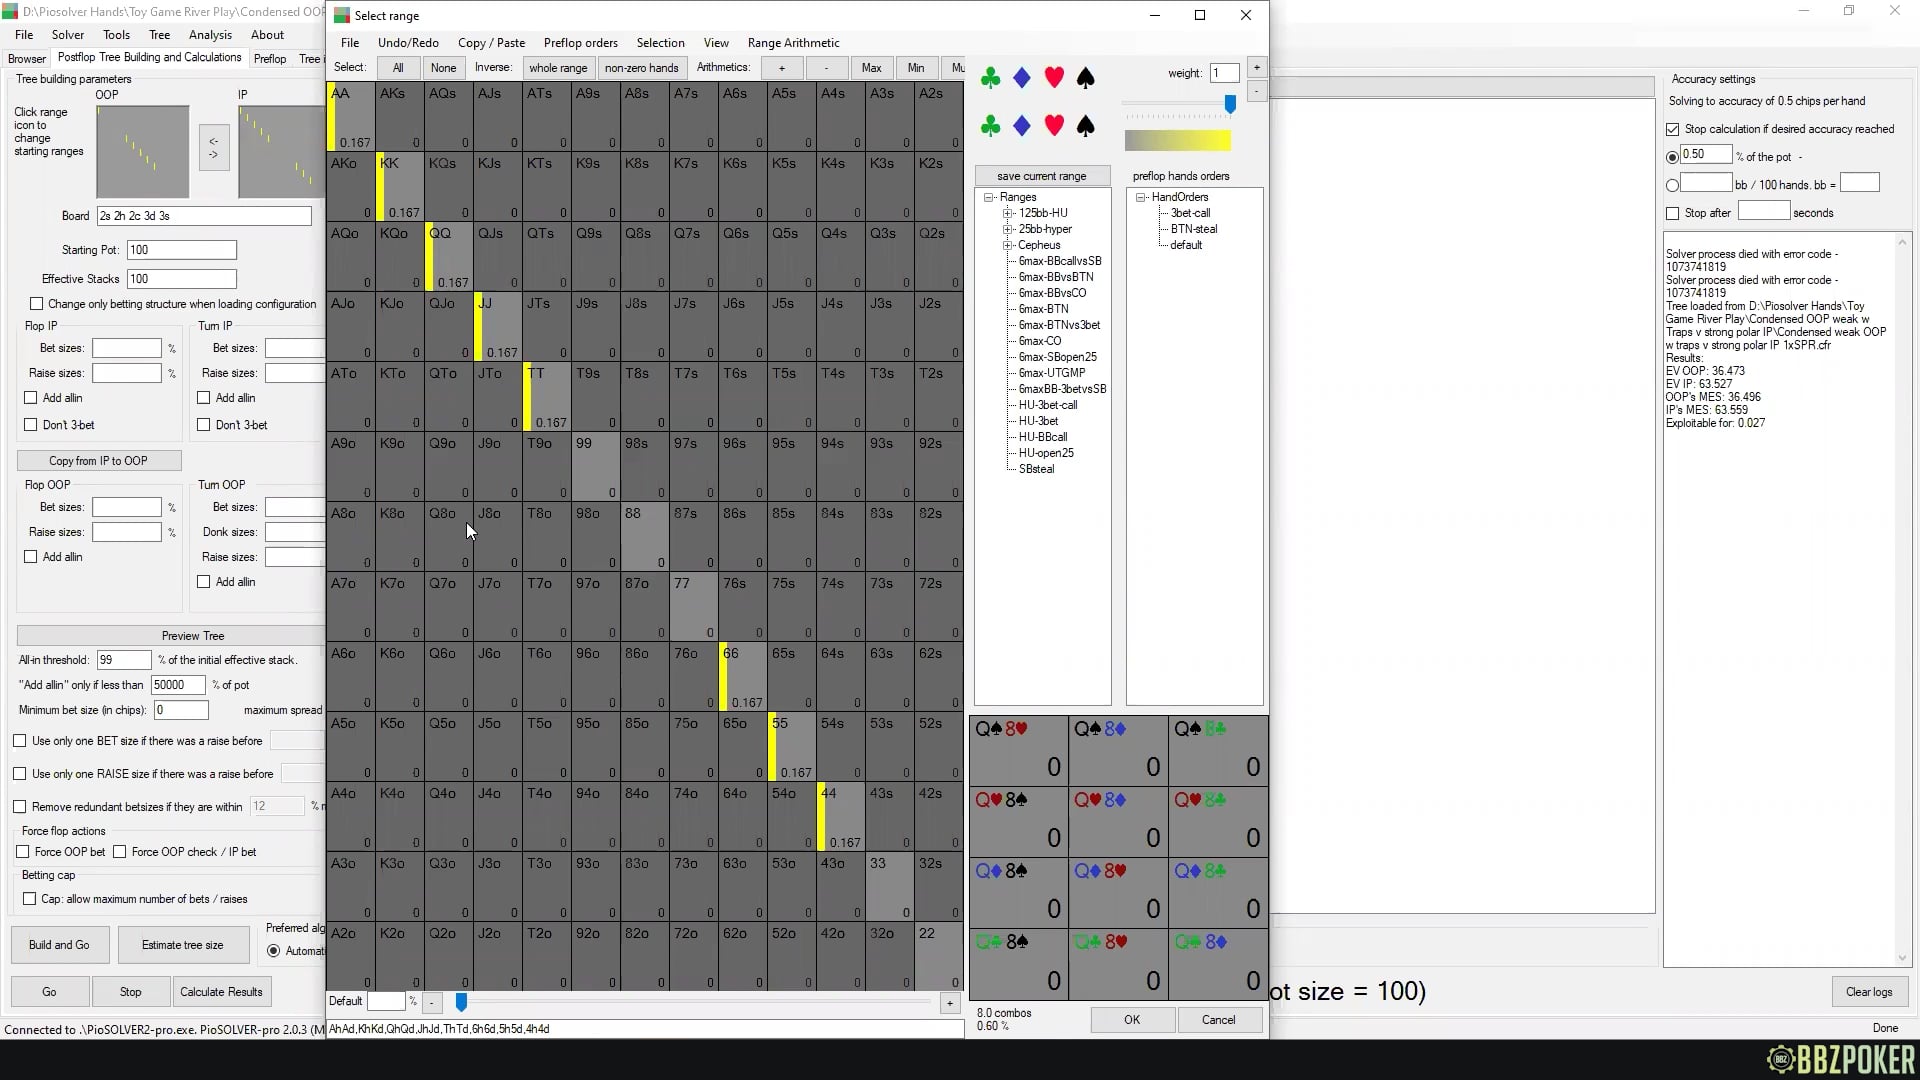Click the black spade suit in bottom row

coord(1085,126)
